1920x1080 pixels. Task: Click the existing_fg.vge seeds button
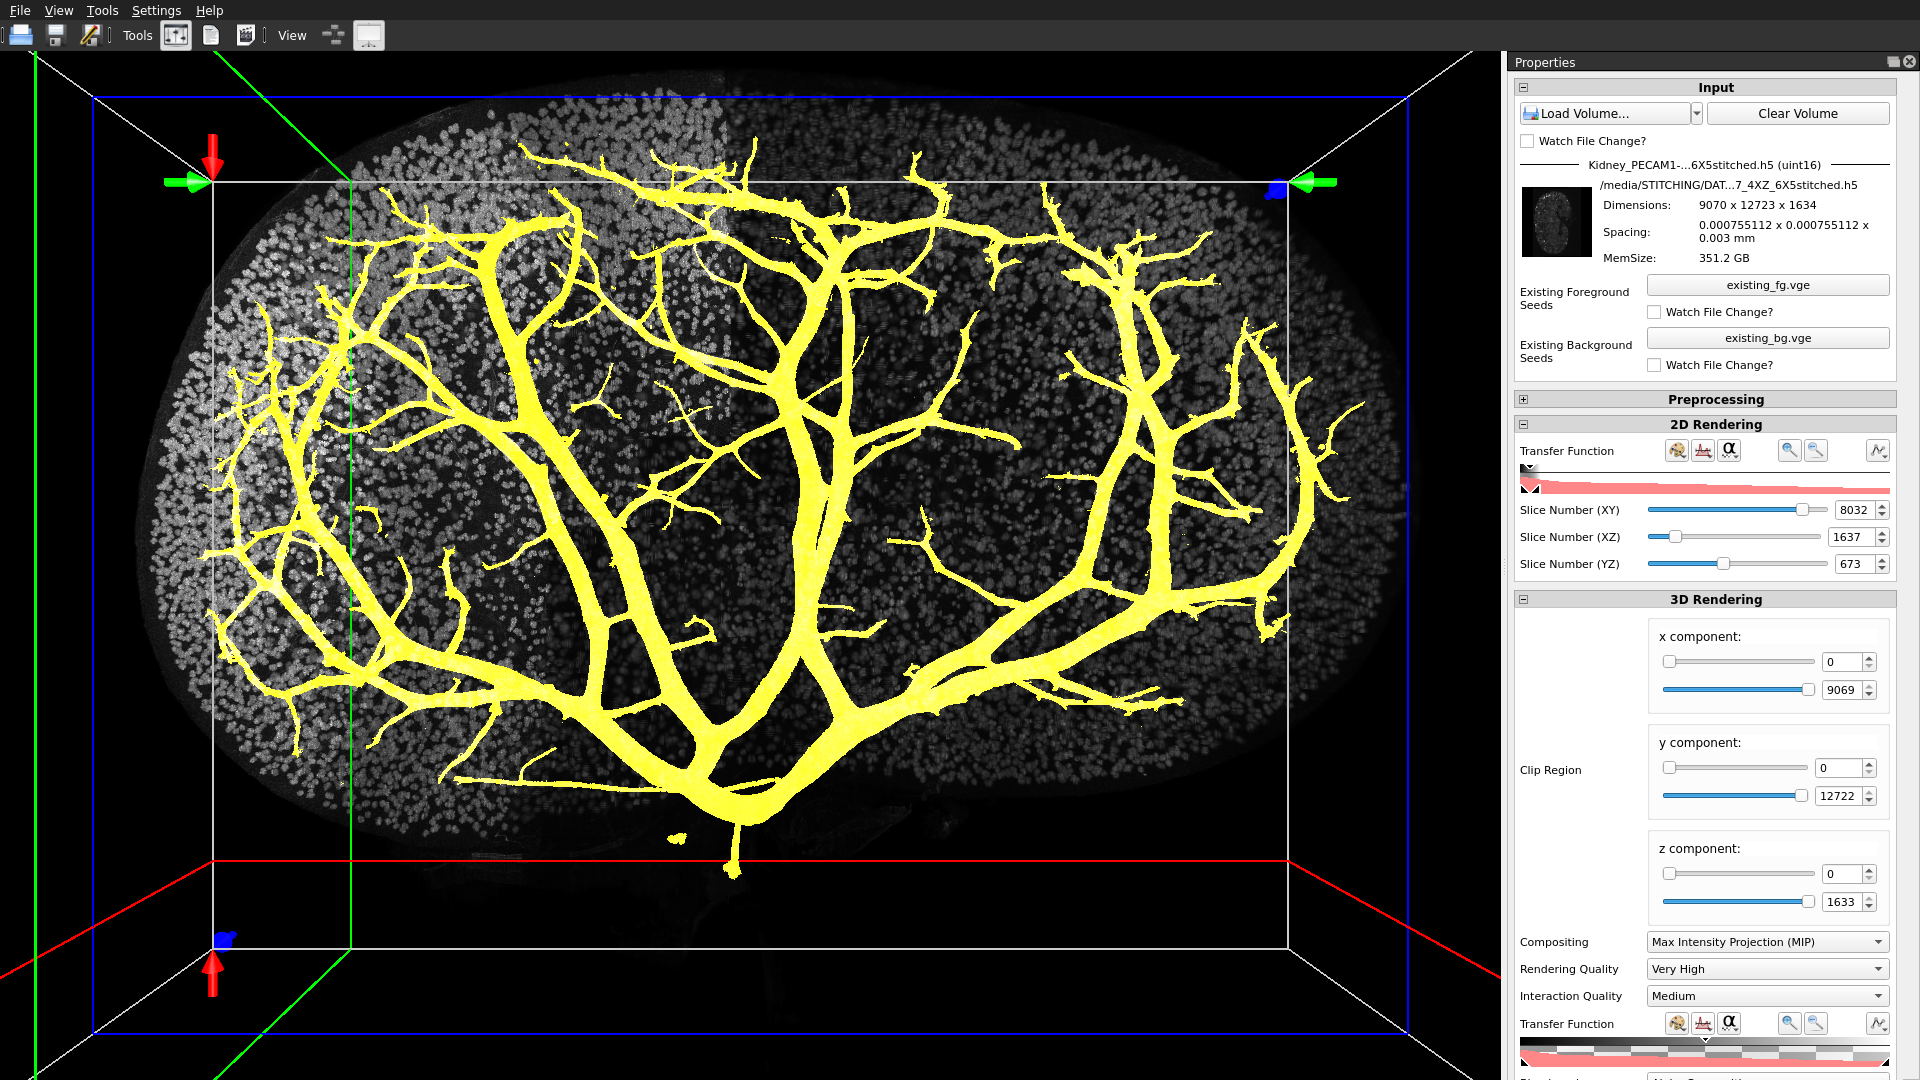(x=1767, y=285)
